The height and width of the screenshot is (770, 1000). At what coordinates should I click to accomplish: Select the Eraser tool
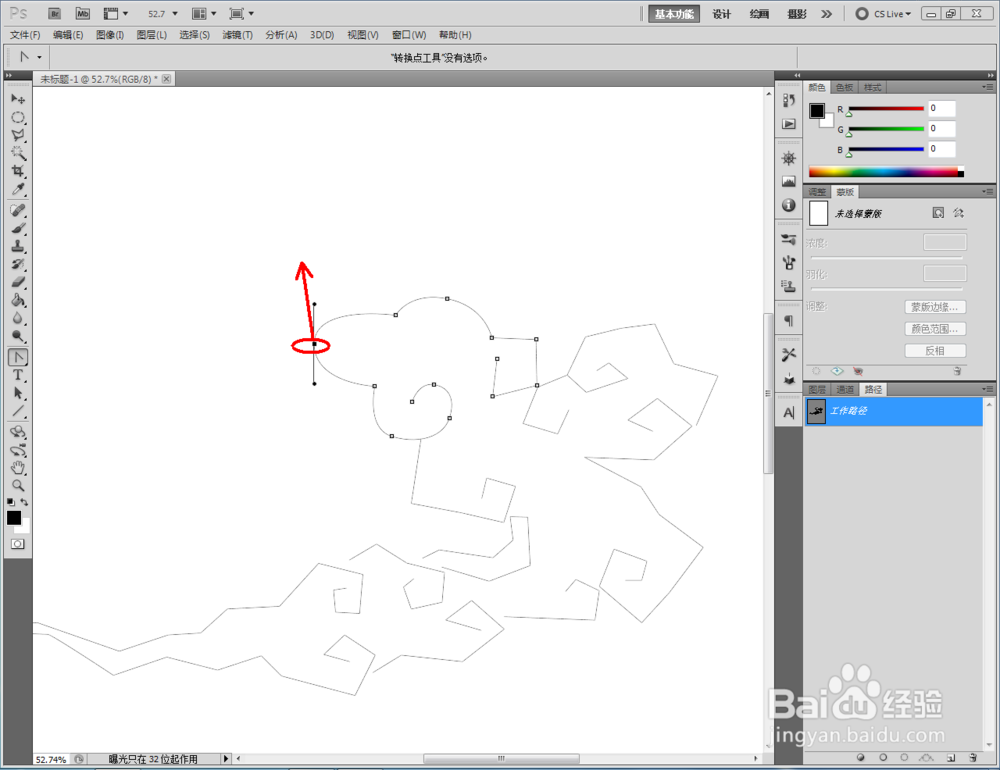pos(18,282)
